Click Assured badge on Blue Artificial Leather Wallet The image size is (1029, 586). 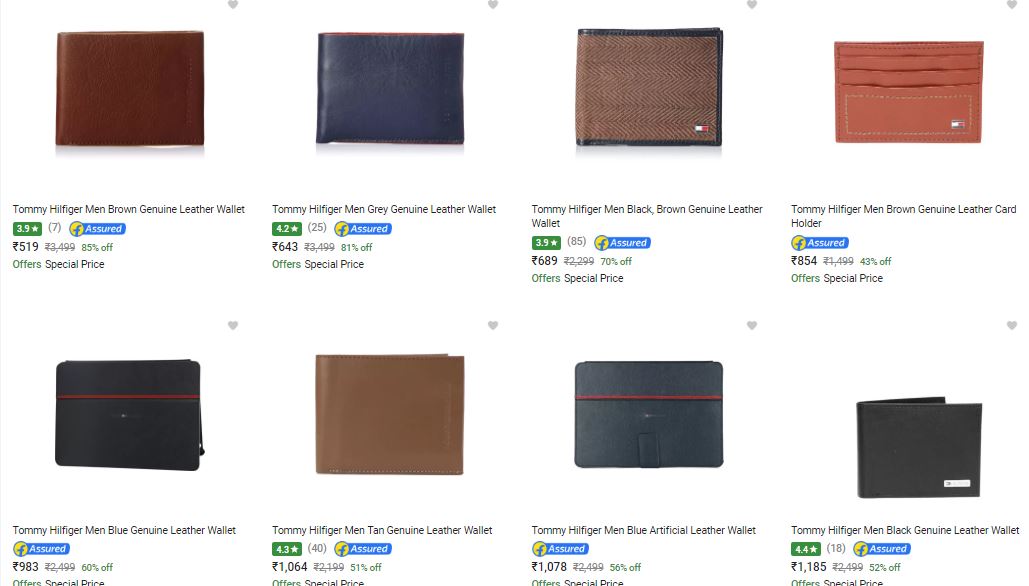(560, 549)
